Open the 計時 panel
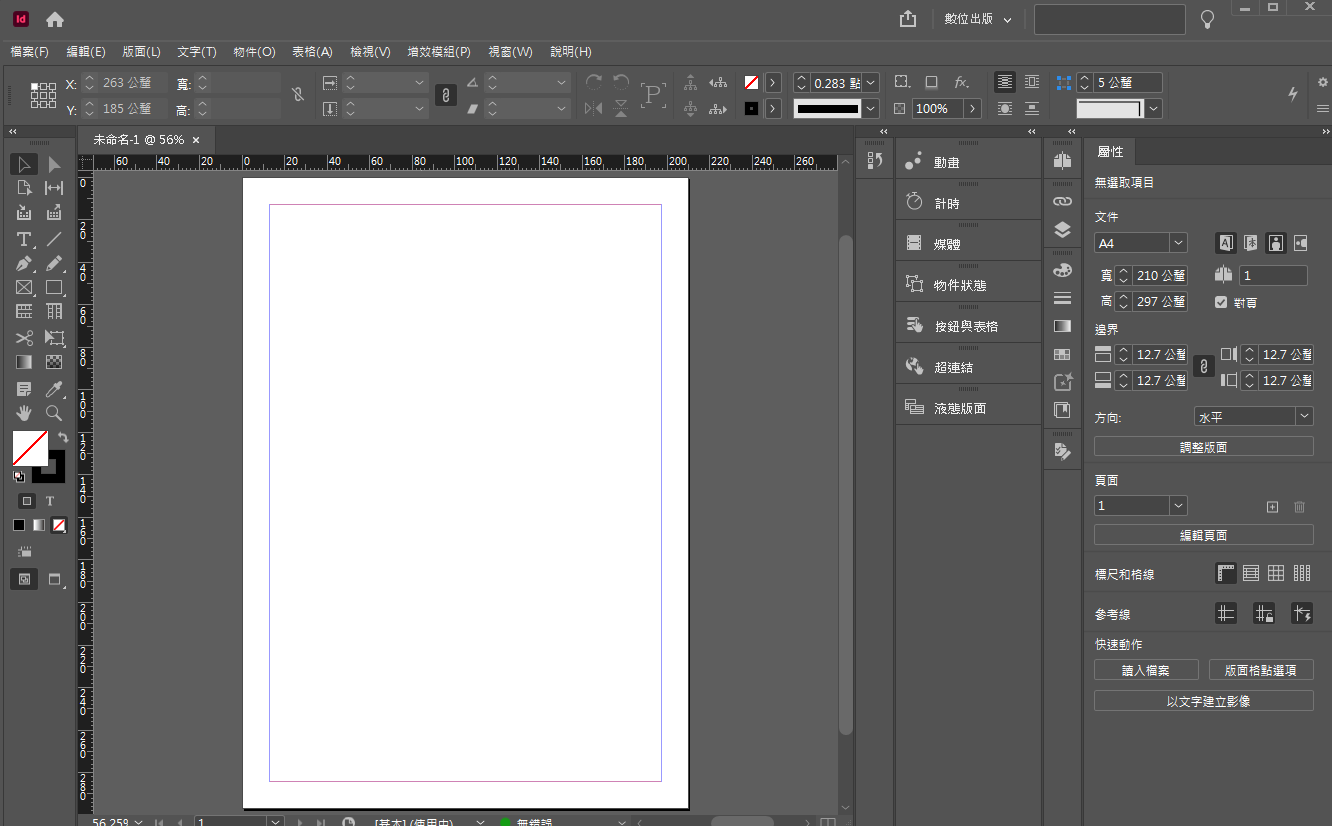This screenshot has height=826, width=1332. 969,203
